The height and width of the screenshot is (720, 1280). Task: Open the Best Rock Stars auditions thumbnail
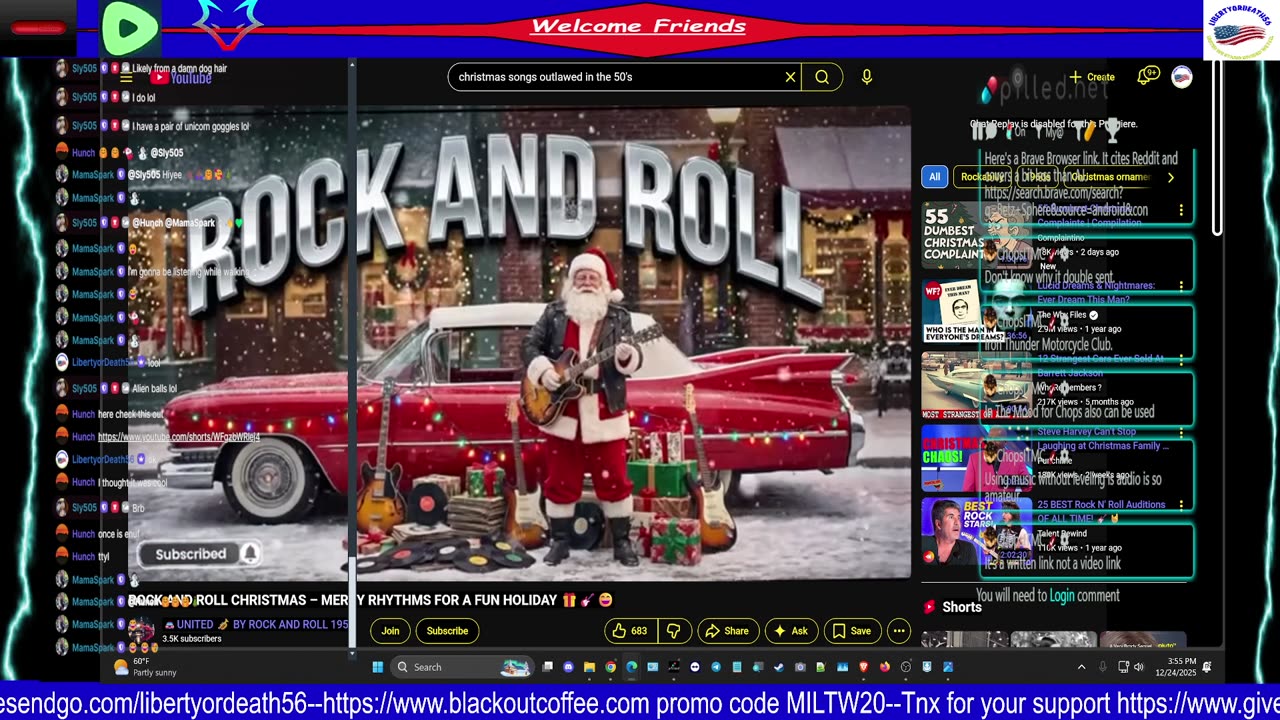pyautogui.click(x=975, y=531)
